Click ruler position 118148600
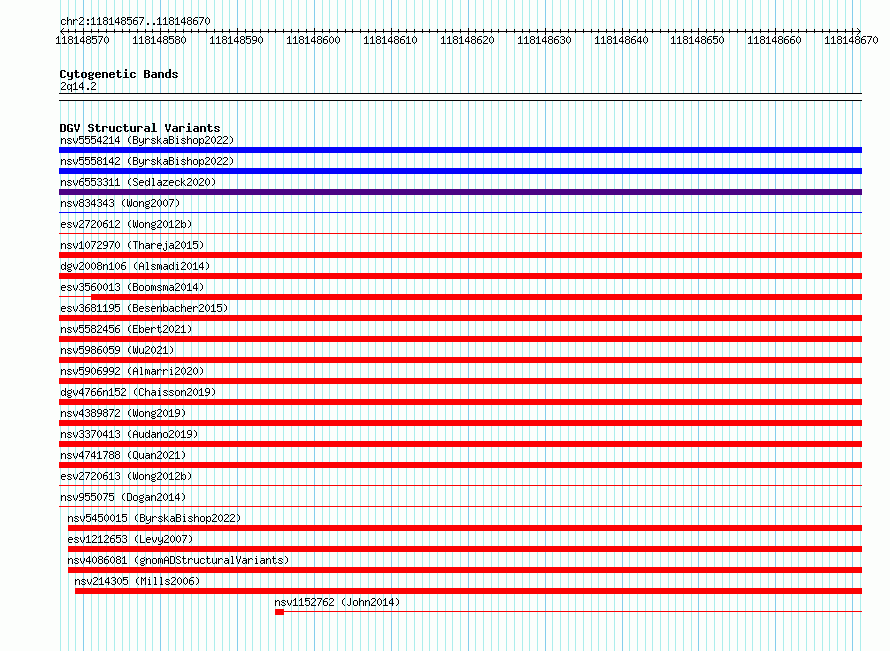 coord(313,40)
